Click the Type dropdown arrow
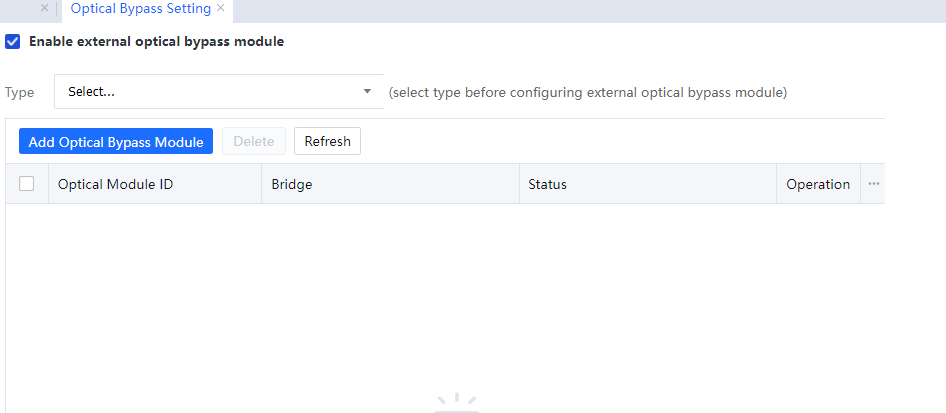 click(367, 92)
